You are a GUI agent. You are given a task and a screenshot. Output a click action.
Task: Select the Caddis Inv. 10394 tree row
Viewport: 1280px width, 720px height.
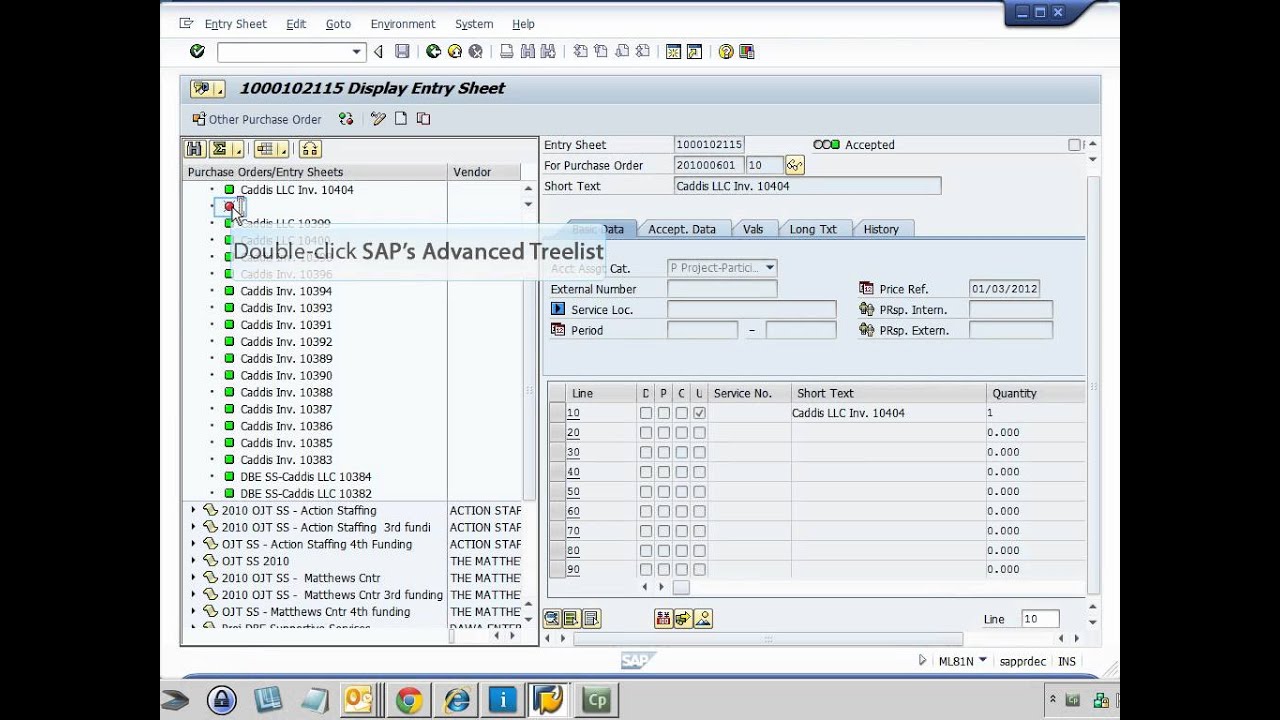click(286, 291)
